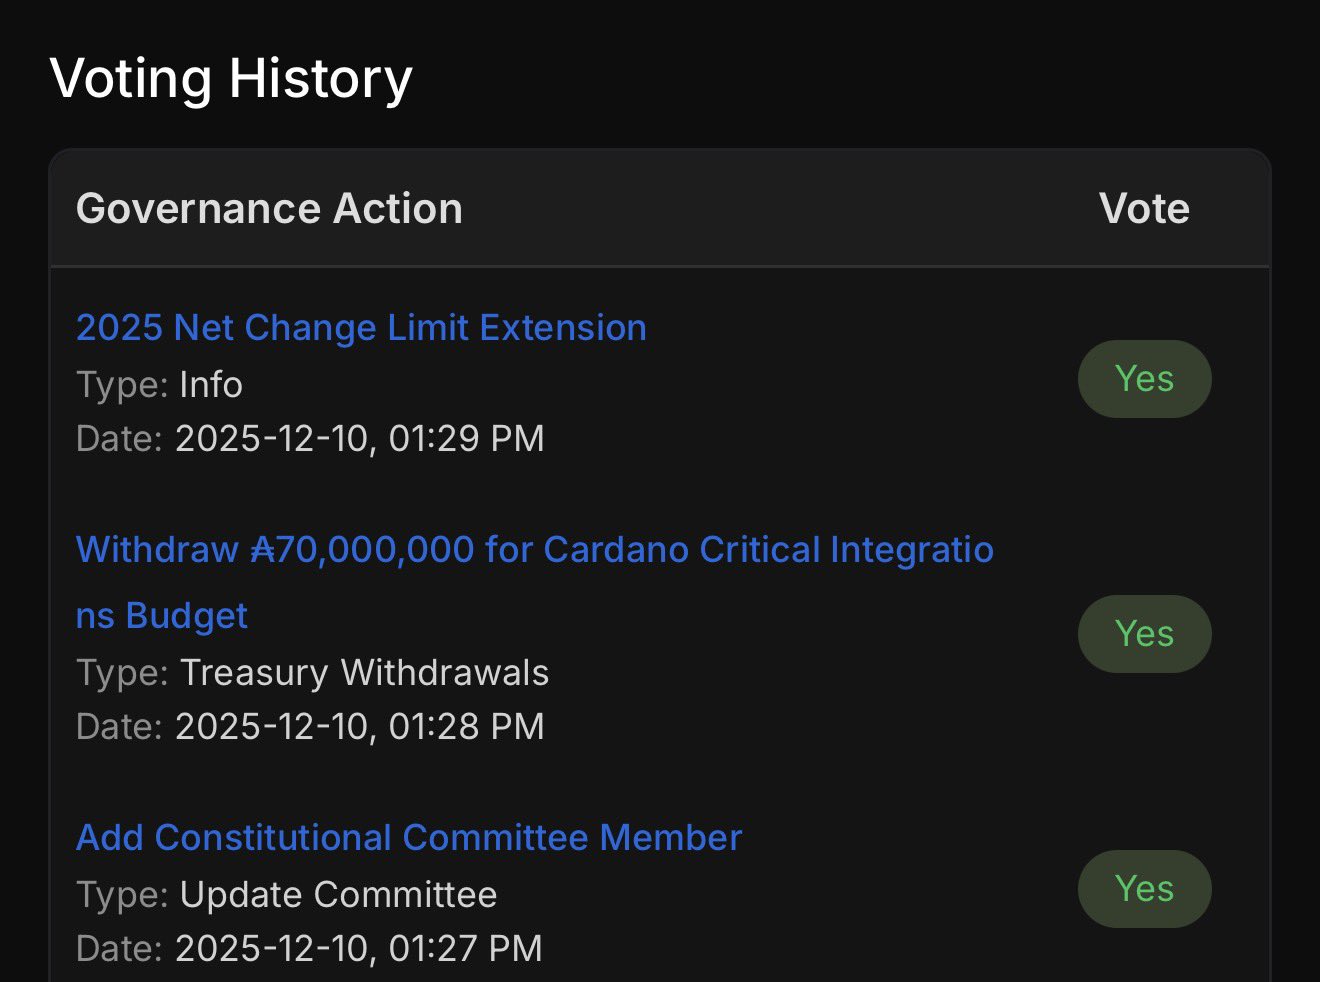The image size is (1320, 982).
Task: Click the 01:28 PM date value
Action: [x=360, y=727]
